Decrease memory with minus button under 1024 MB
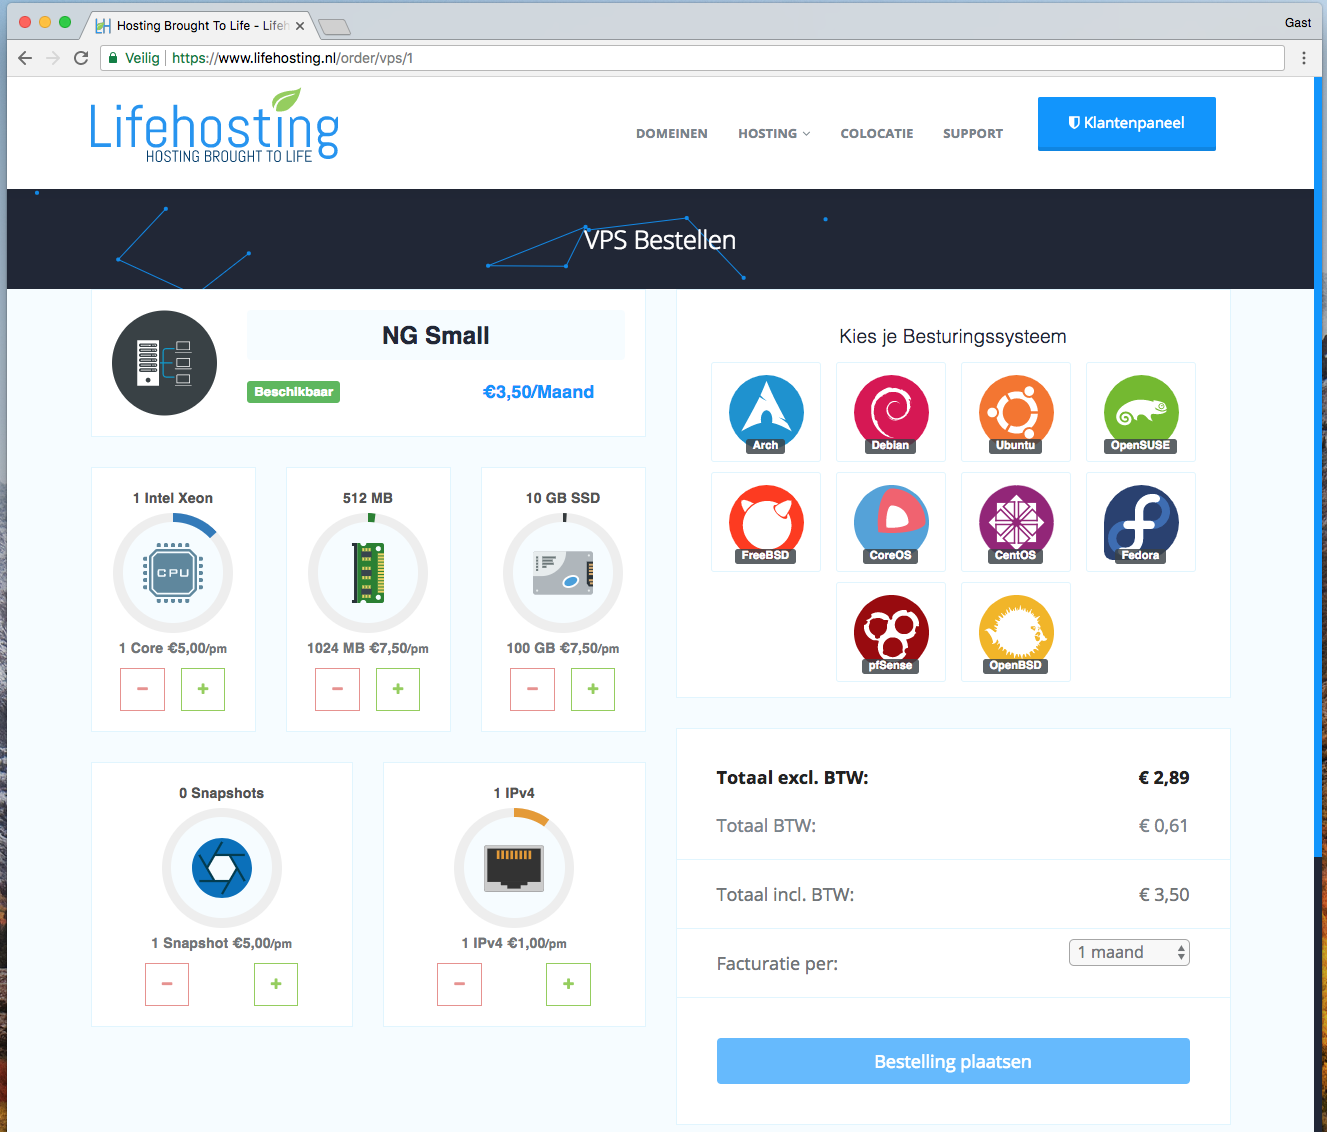 337,689
